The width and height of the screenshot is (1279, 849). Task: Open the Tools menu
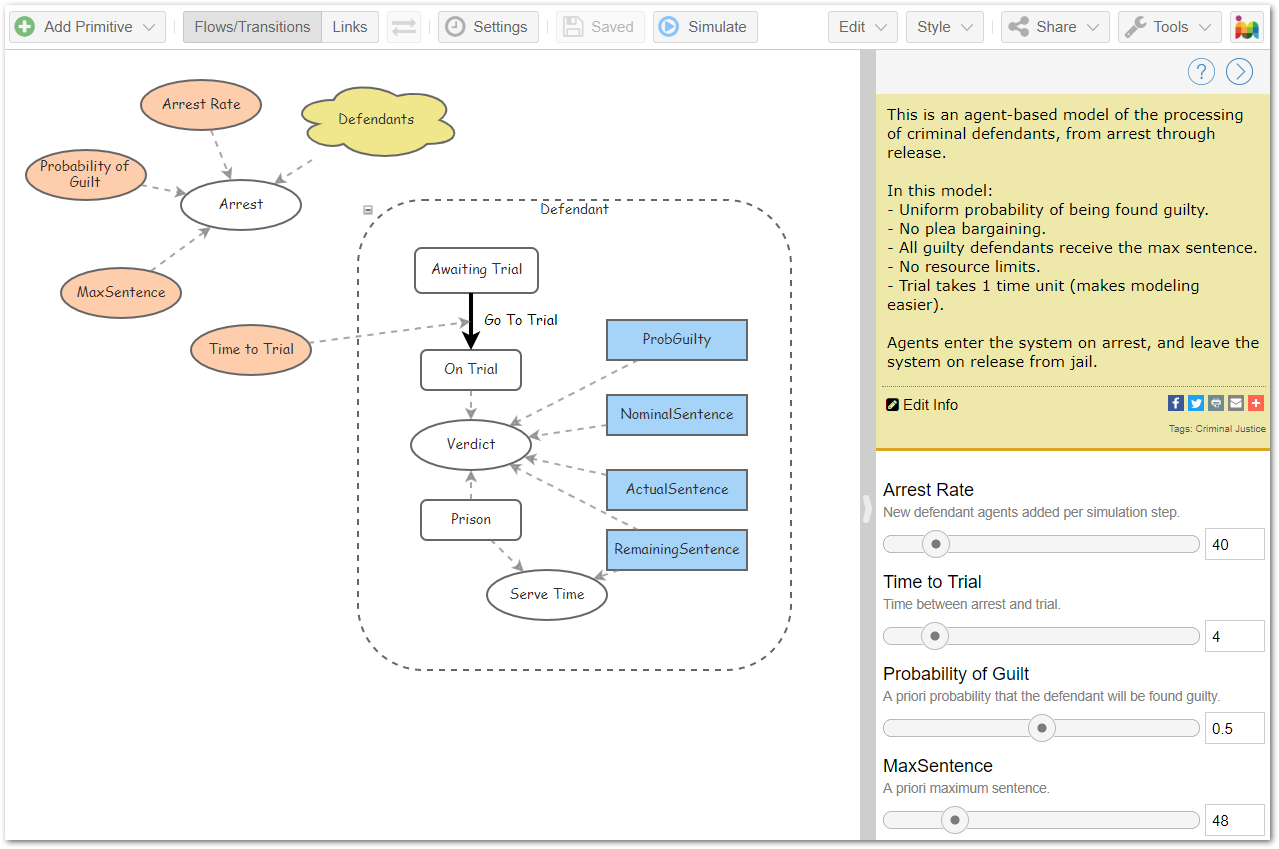coord(1170,27)
